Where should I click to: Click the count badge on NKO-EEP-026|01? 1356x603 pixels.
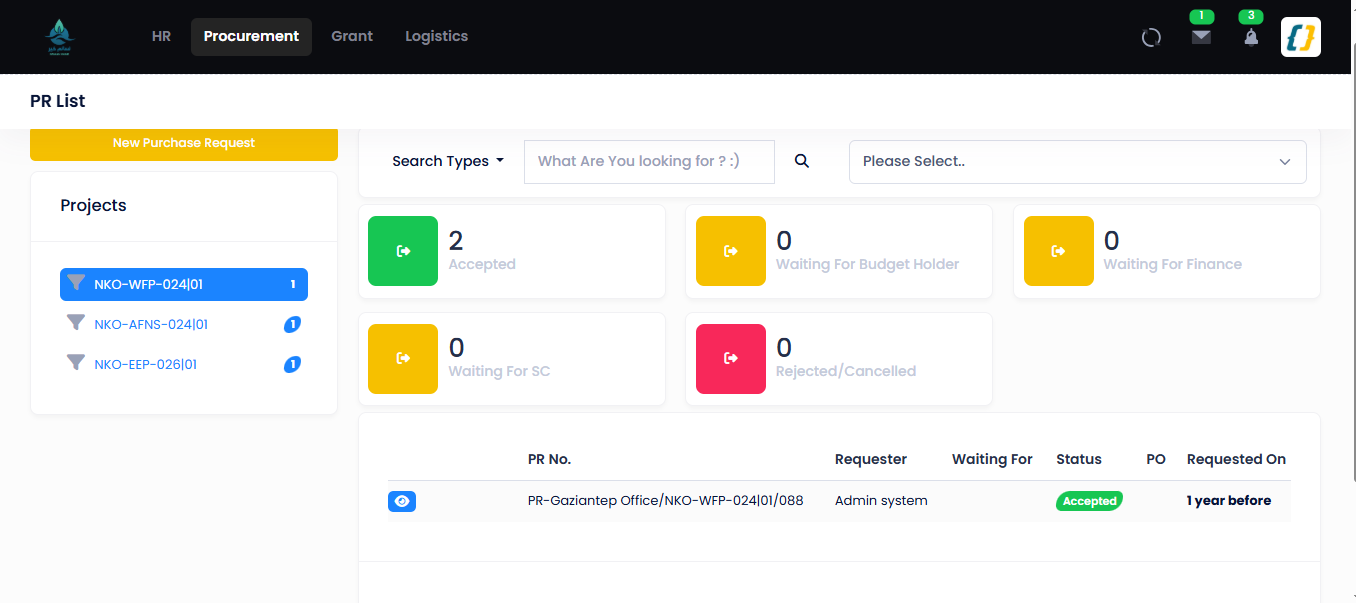pos(292,364)
